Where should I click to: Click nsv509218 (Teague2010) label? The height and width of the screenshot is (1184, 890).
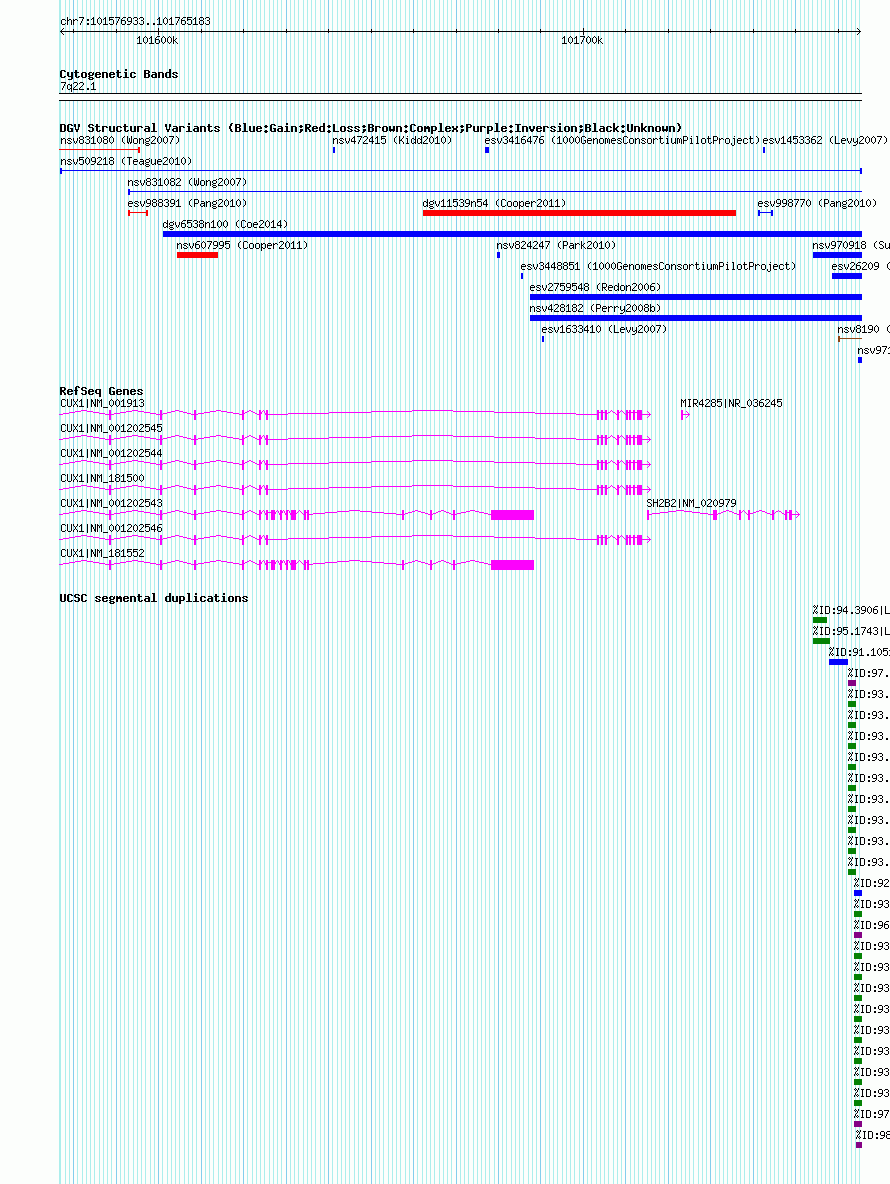[126, 162]
